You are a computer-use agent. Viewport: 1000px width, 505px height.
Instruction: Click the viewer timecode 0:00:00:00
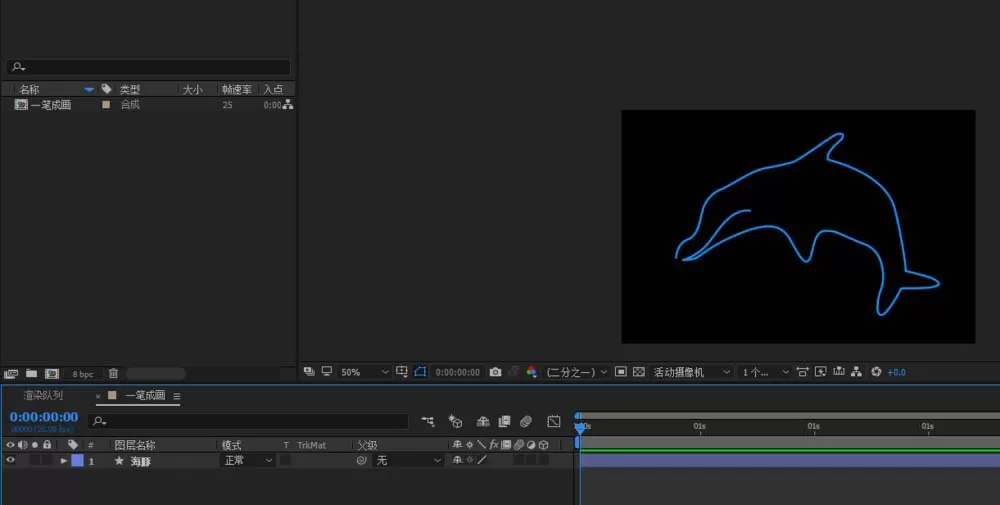tap(457, 372)
